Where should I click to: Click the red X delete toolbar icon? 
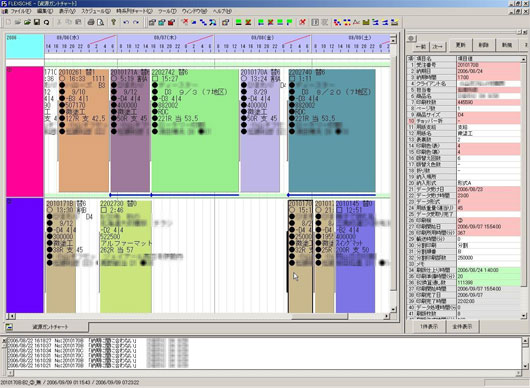[303, 22]
